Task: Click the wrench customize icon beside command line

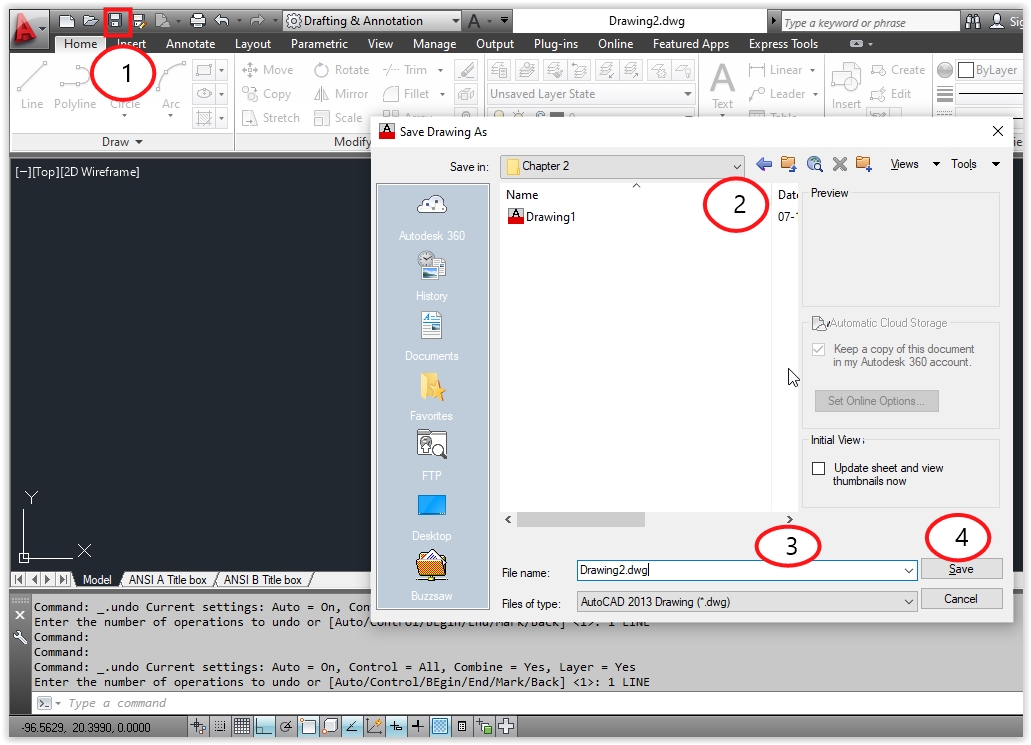Action: point(20,638)
